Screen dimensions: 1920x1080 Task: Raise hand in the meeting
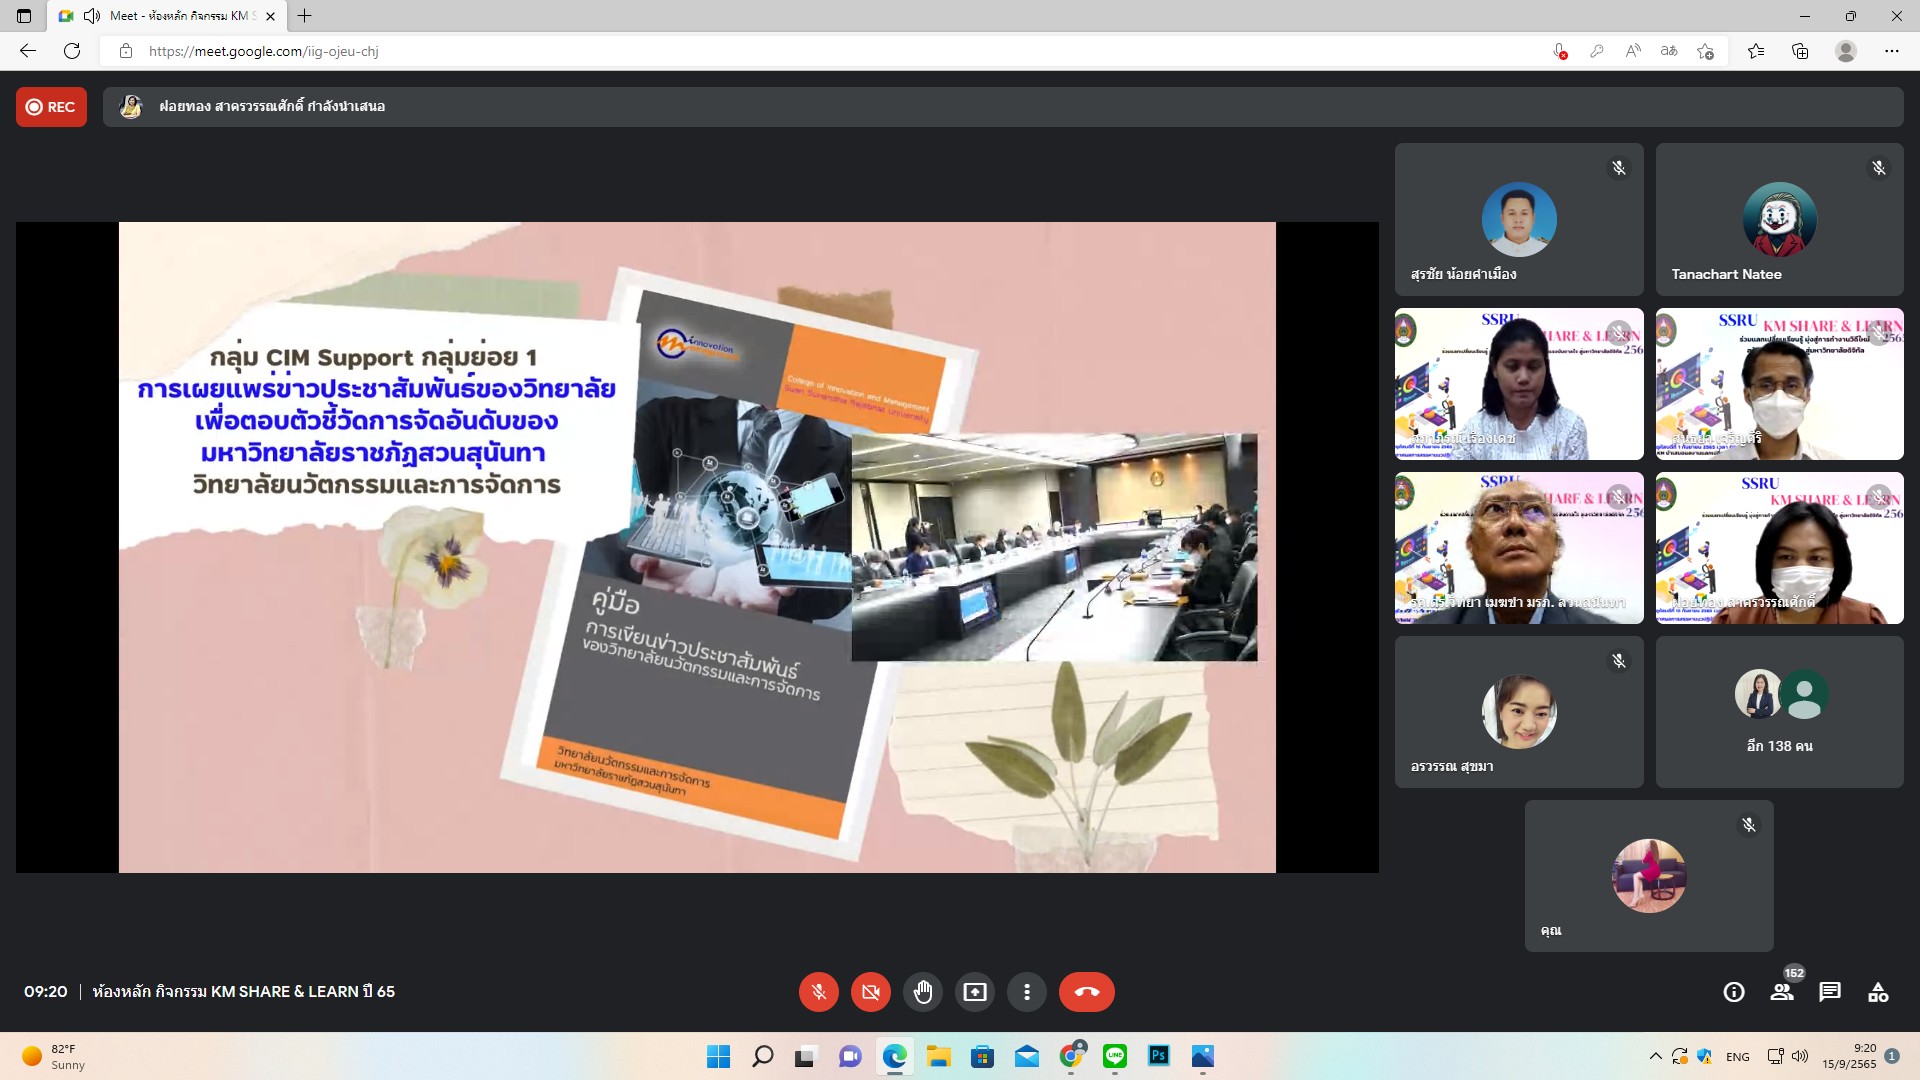[922, 992]
